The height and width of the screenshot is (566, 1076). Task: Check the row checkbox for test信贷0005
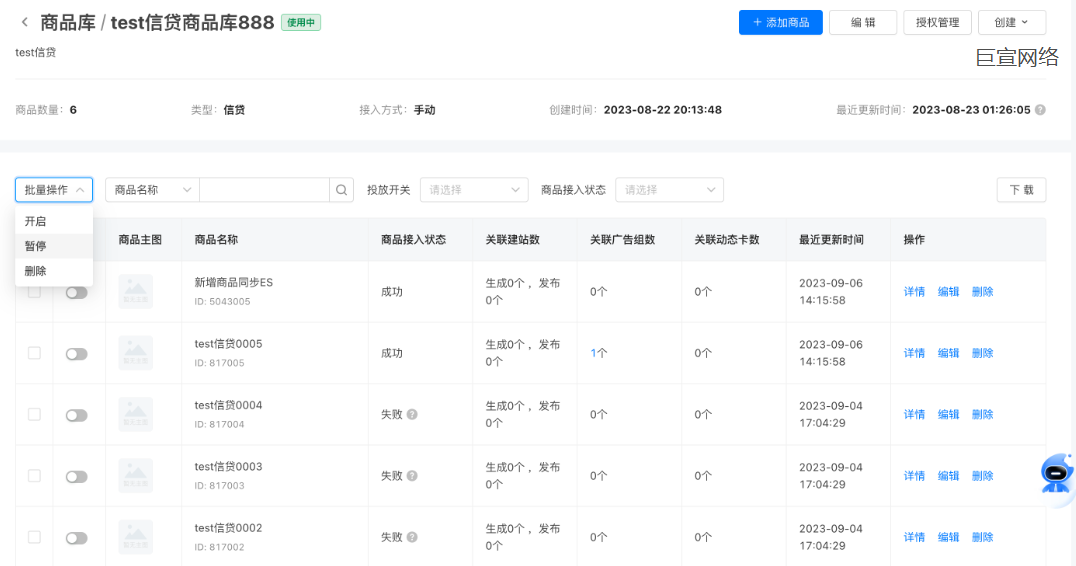(34, 353)
